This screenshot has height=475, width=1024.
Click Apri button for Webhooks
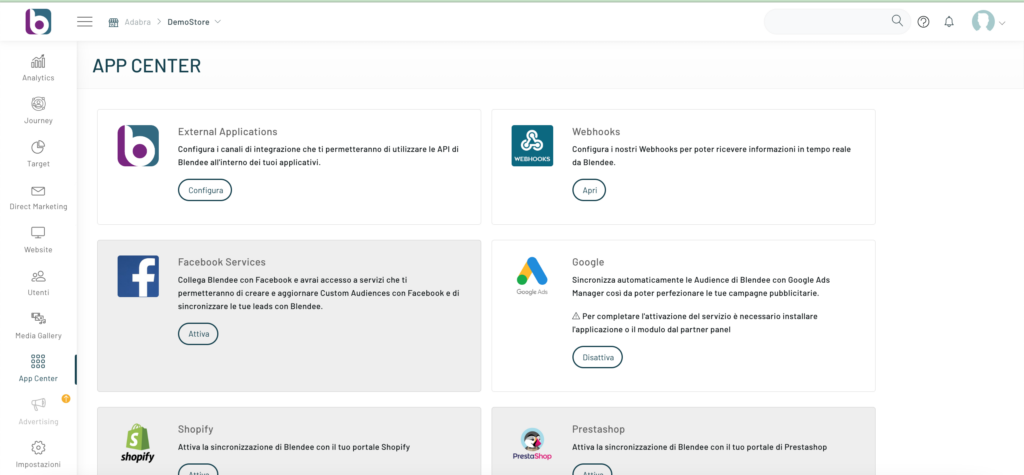click(x=589, y=190)
